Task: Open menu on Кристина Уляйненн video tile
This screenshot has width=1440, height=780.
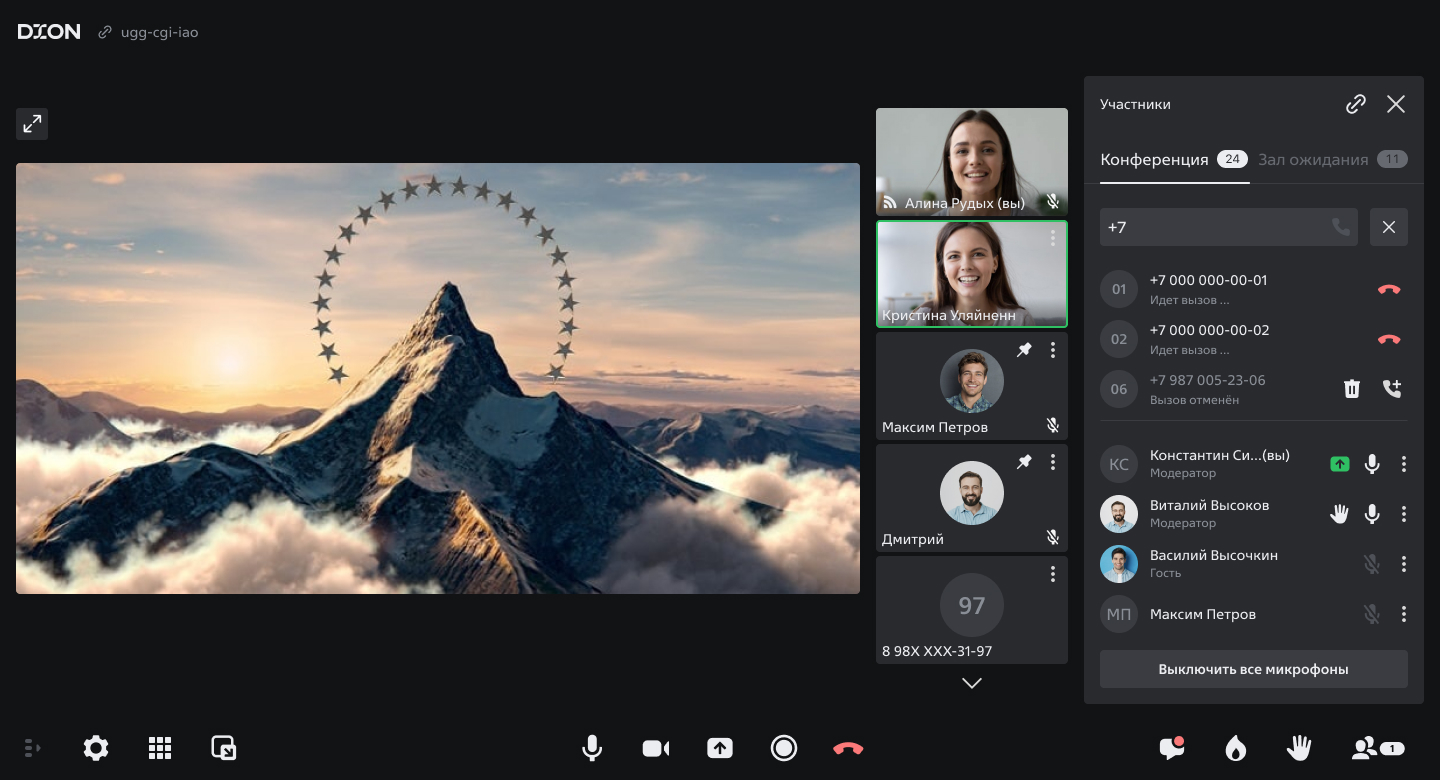Action: point(1052,238)
